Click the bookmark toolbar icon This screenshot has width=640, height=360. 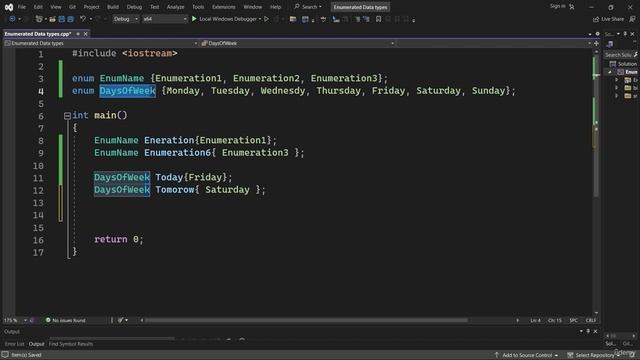(378, 19)
